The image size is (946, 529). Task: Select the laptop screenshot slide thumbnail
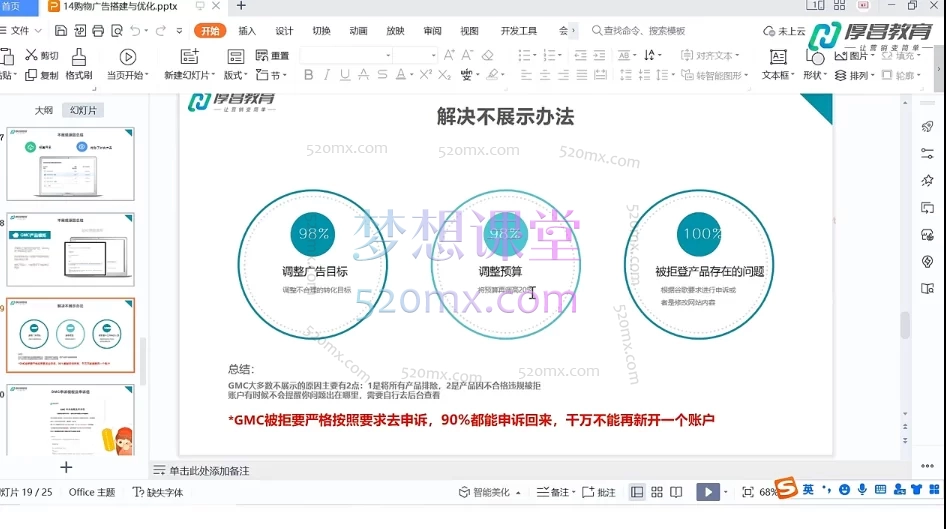[71, 163]
